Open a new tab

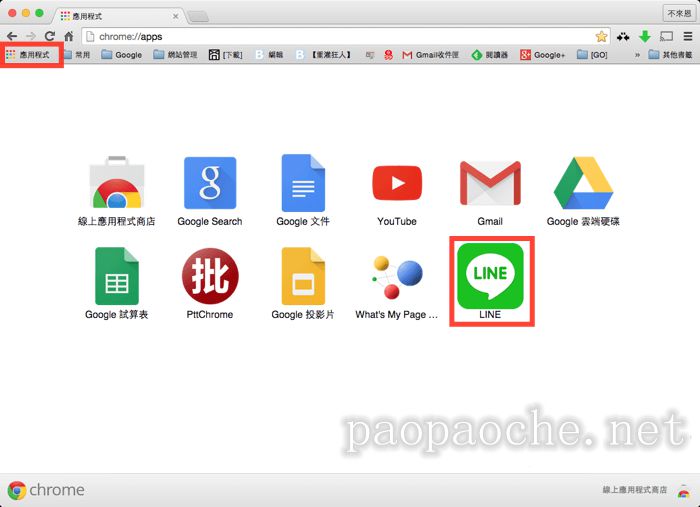[198, 17]
